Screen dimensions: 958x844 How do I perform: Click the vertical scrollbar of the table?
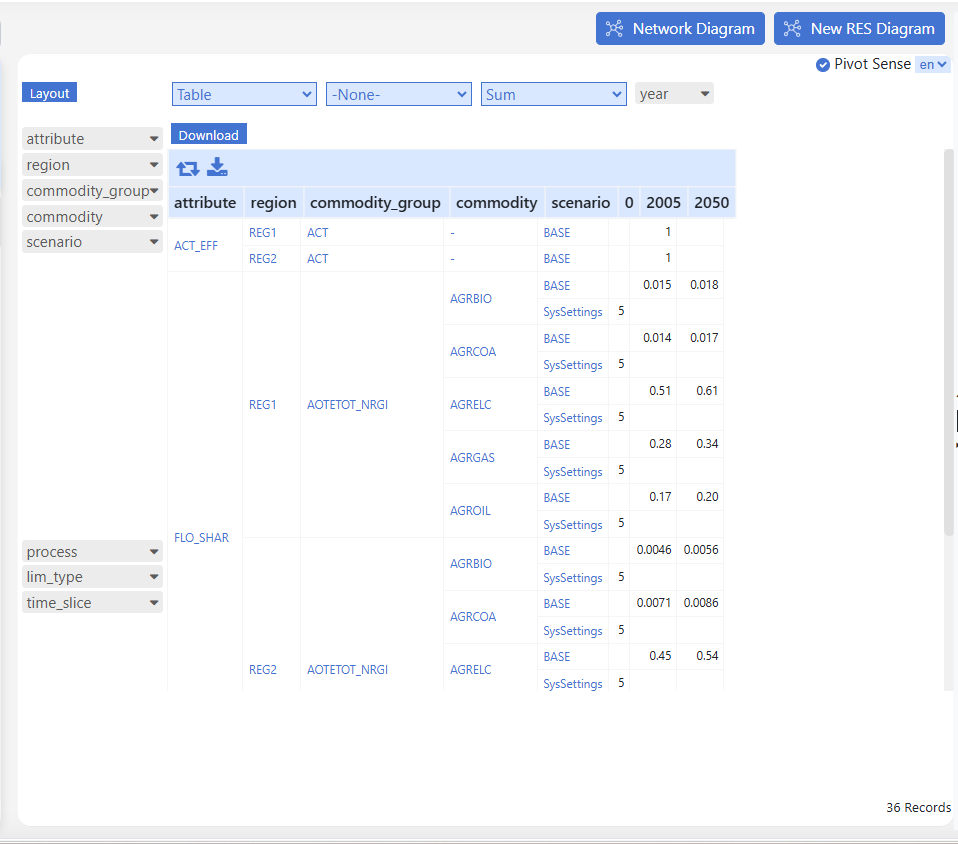tap(948, 342)
